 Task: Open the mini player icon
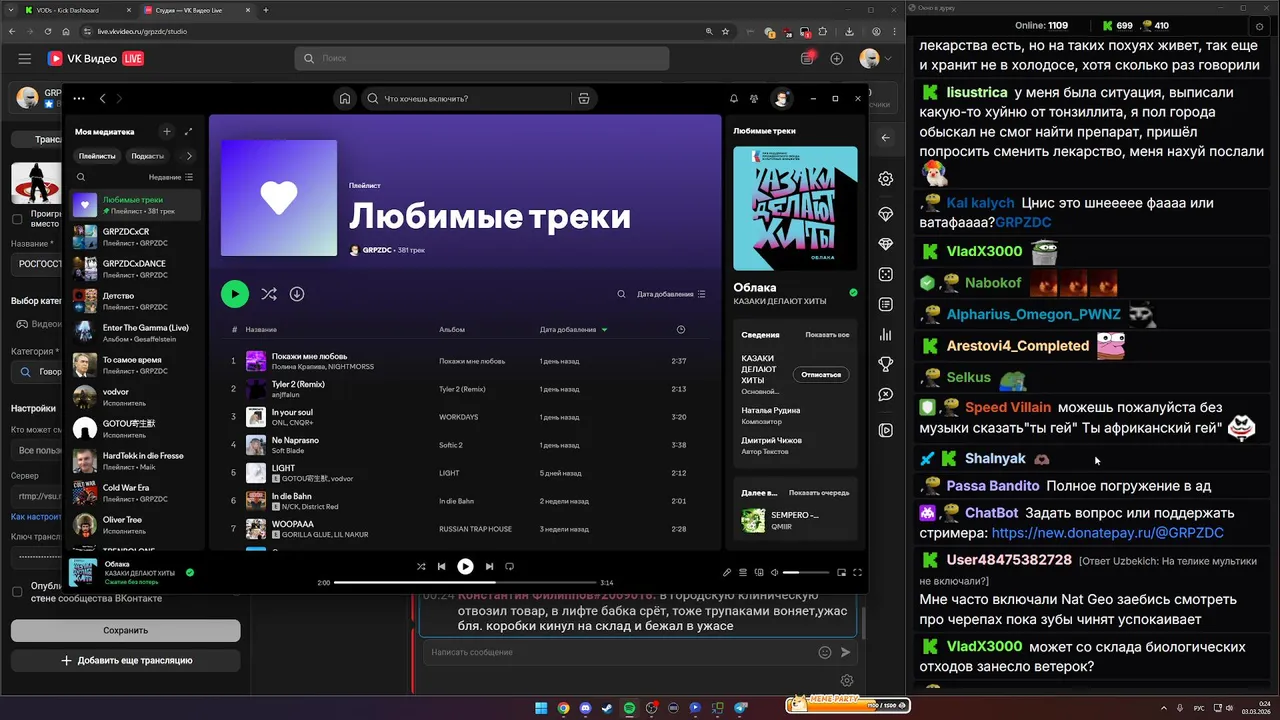[x=841, y=573]
